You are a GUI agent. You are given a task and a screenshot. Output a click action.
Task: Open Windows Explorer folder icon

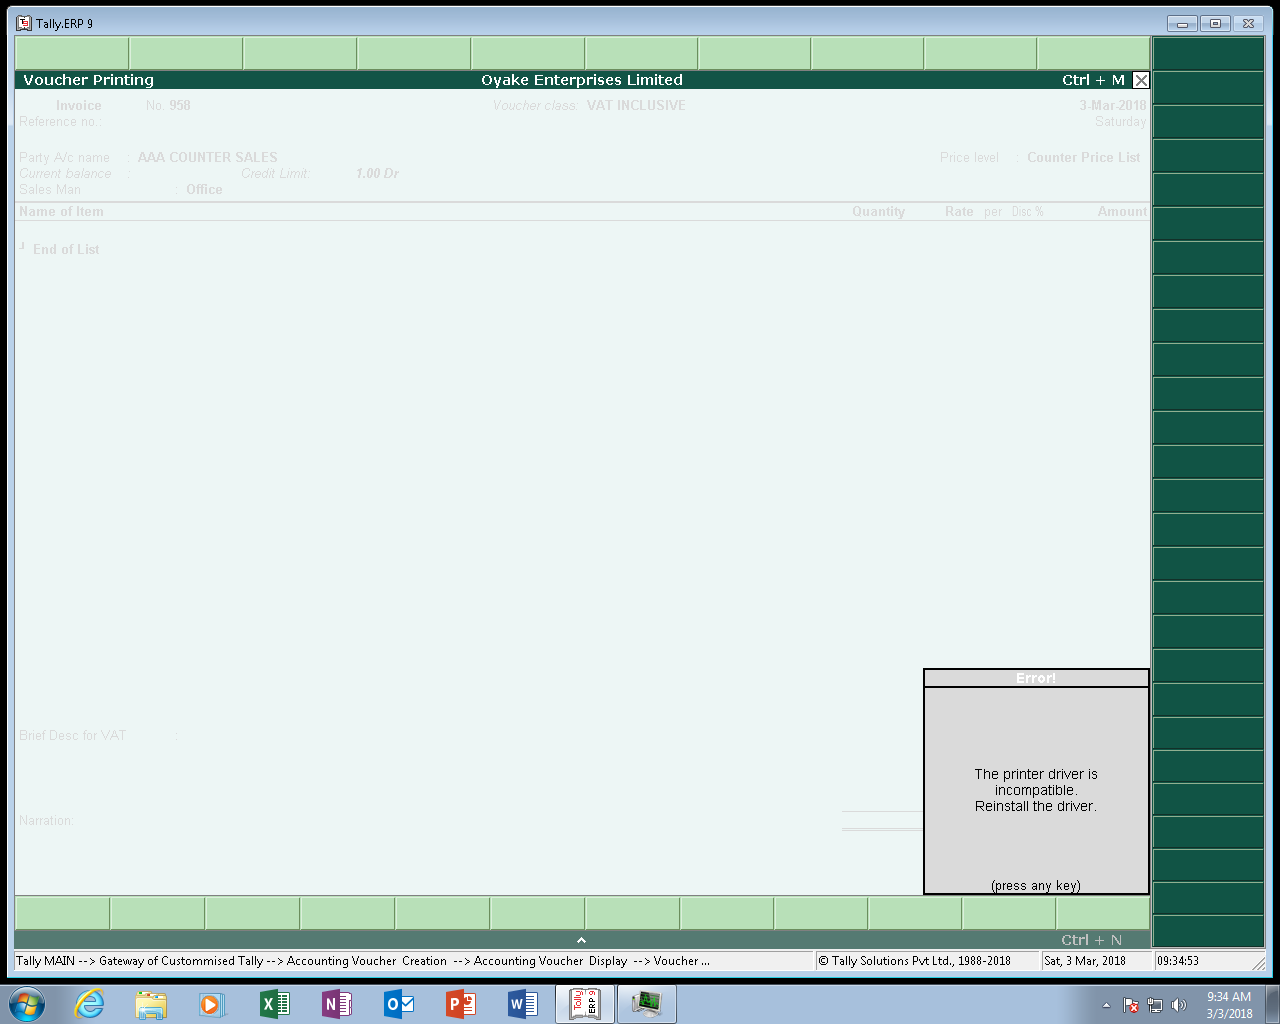[x=151, y=1004]
